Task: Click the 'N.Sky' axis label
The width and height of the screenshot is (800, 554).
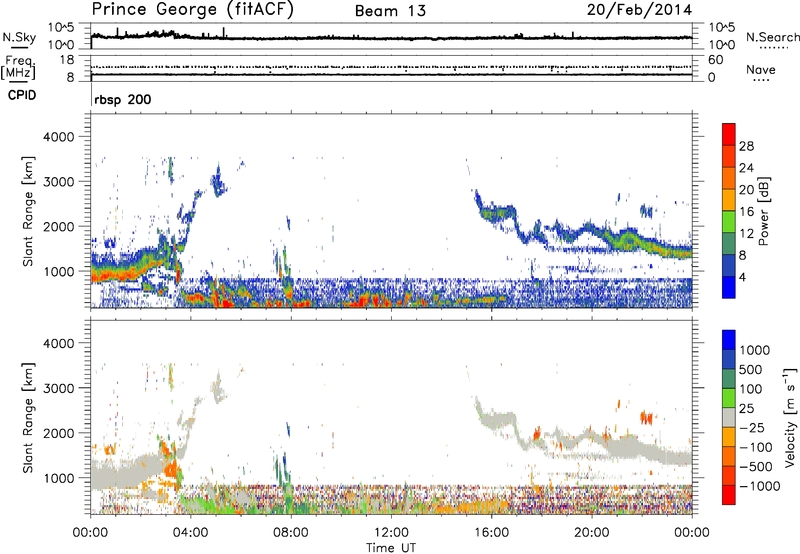Action: 19,37
